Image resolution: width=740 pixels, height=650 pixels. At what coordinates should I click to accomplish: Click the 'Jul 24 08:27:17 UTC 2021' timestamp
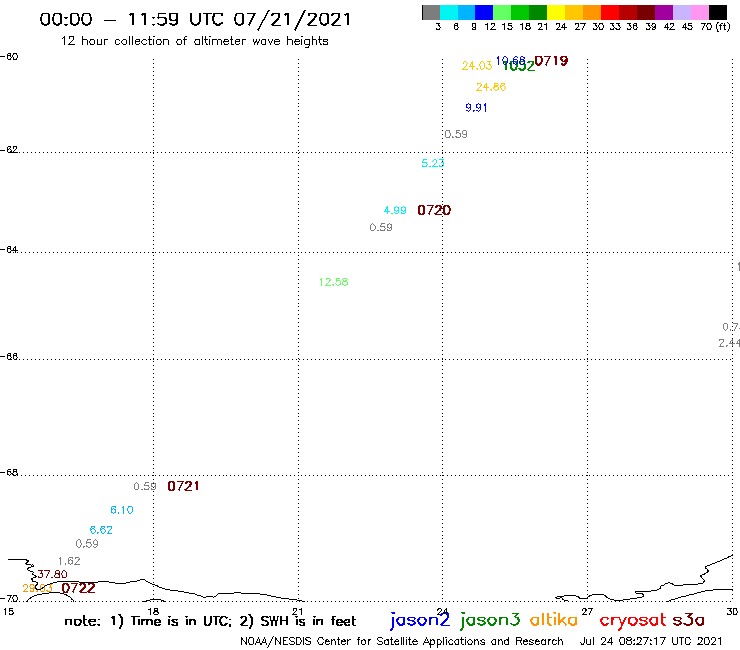click(651, 642)
